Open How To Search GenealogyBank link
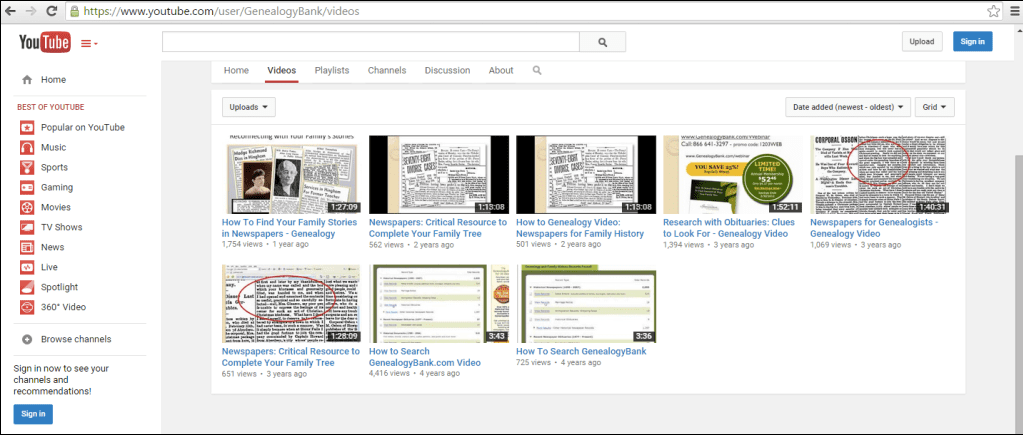Viewport: 1023px width, 435px height. [x=581, y=352]
